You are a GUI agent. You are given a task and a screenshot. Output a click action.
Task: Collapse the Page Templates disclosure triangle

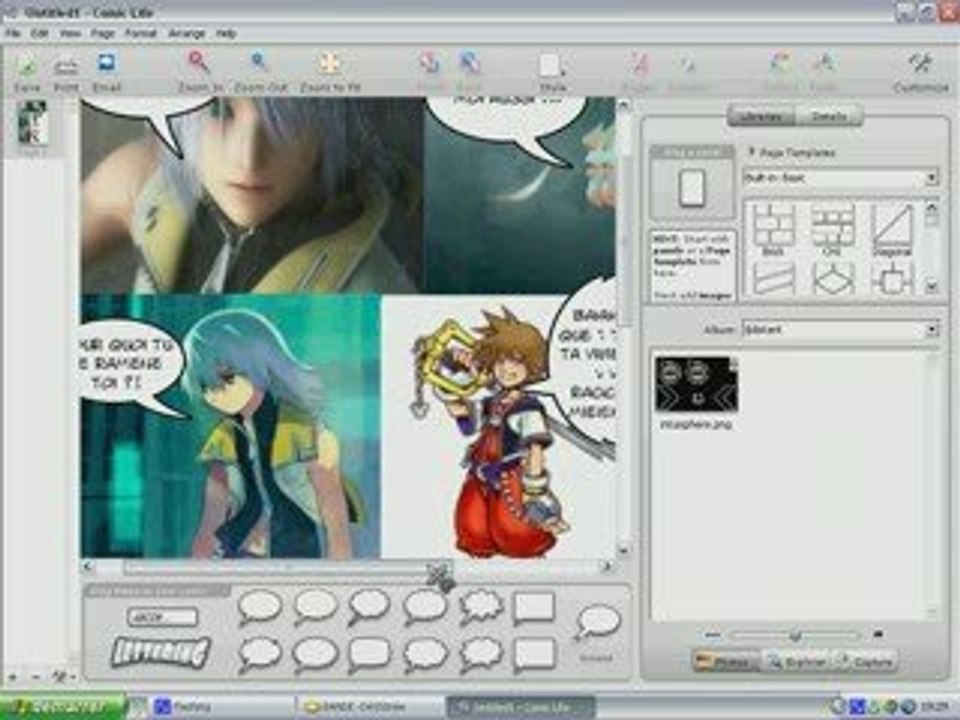coord(751,151)
